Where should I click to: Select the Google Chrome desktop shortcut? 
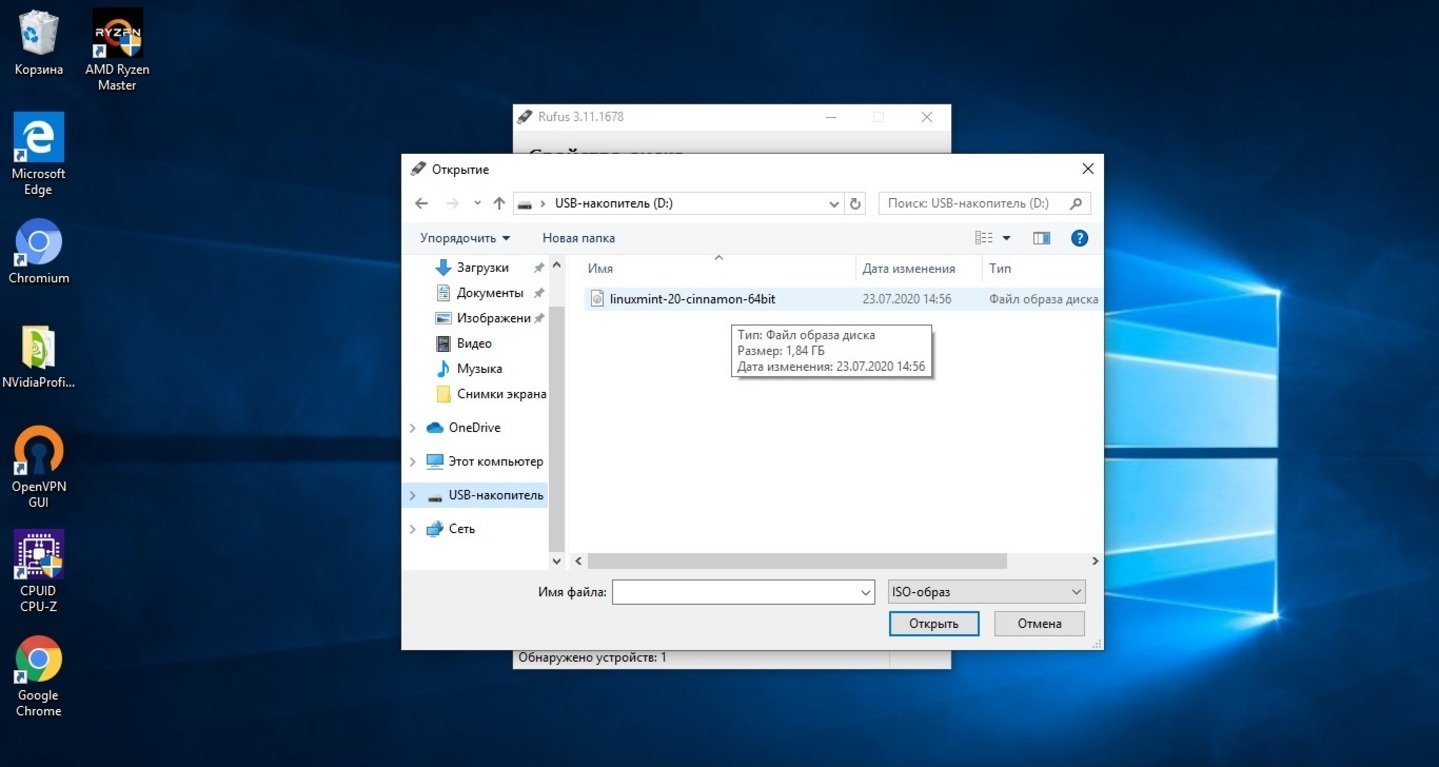point(38,676)
